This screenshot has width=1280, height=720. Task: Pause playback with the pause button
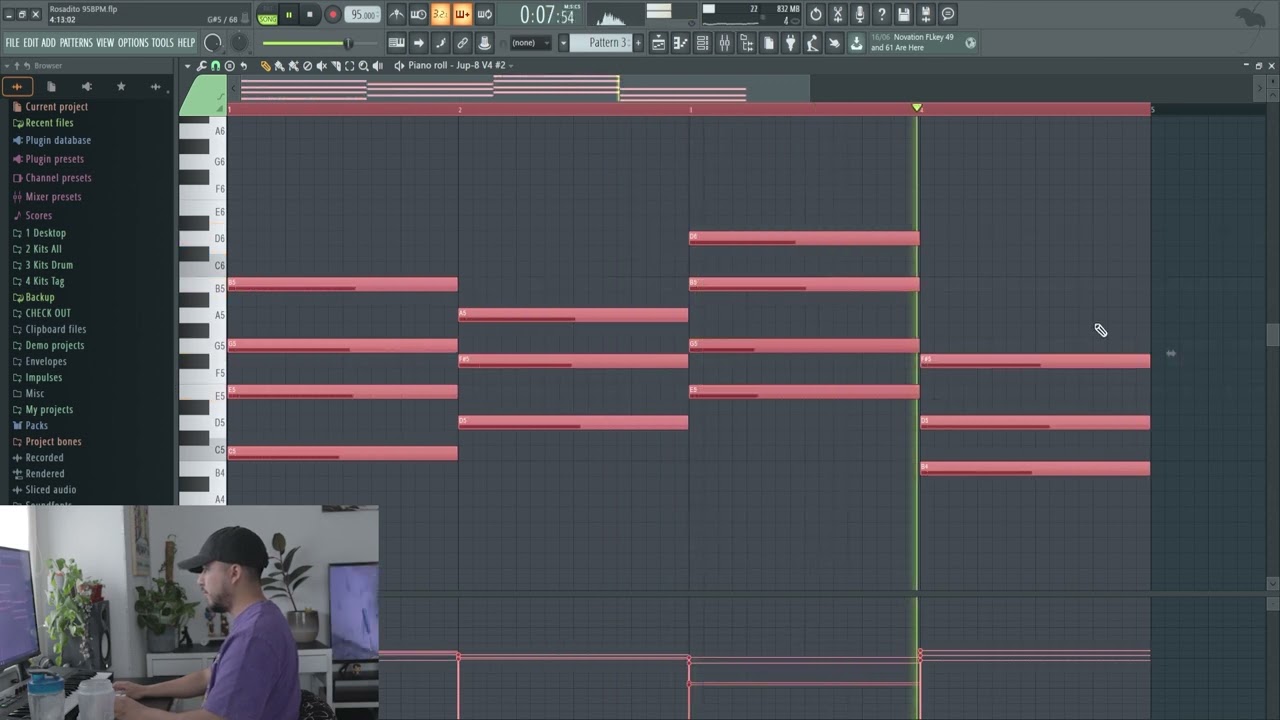click(289, 14)
